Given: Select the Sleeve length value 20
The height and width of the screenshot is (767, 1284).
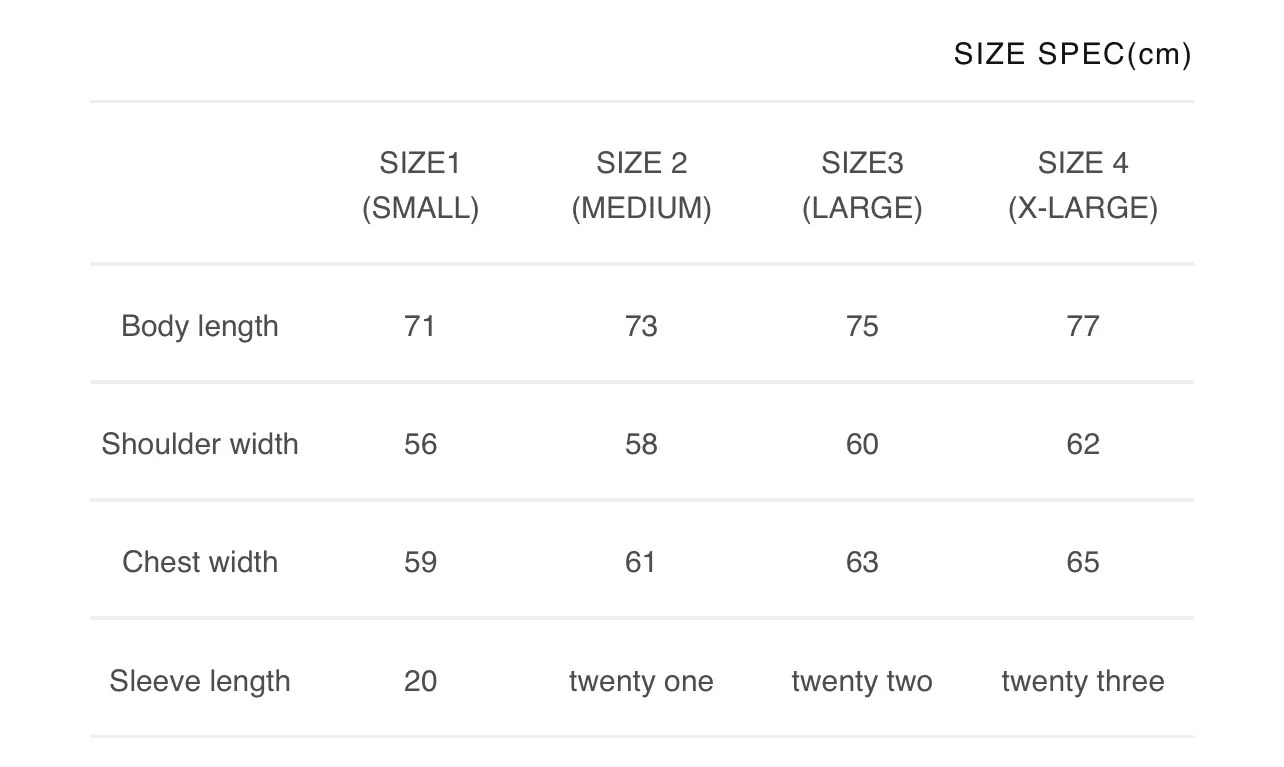Looking at the screenshot, I should coord(420,681).
